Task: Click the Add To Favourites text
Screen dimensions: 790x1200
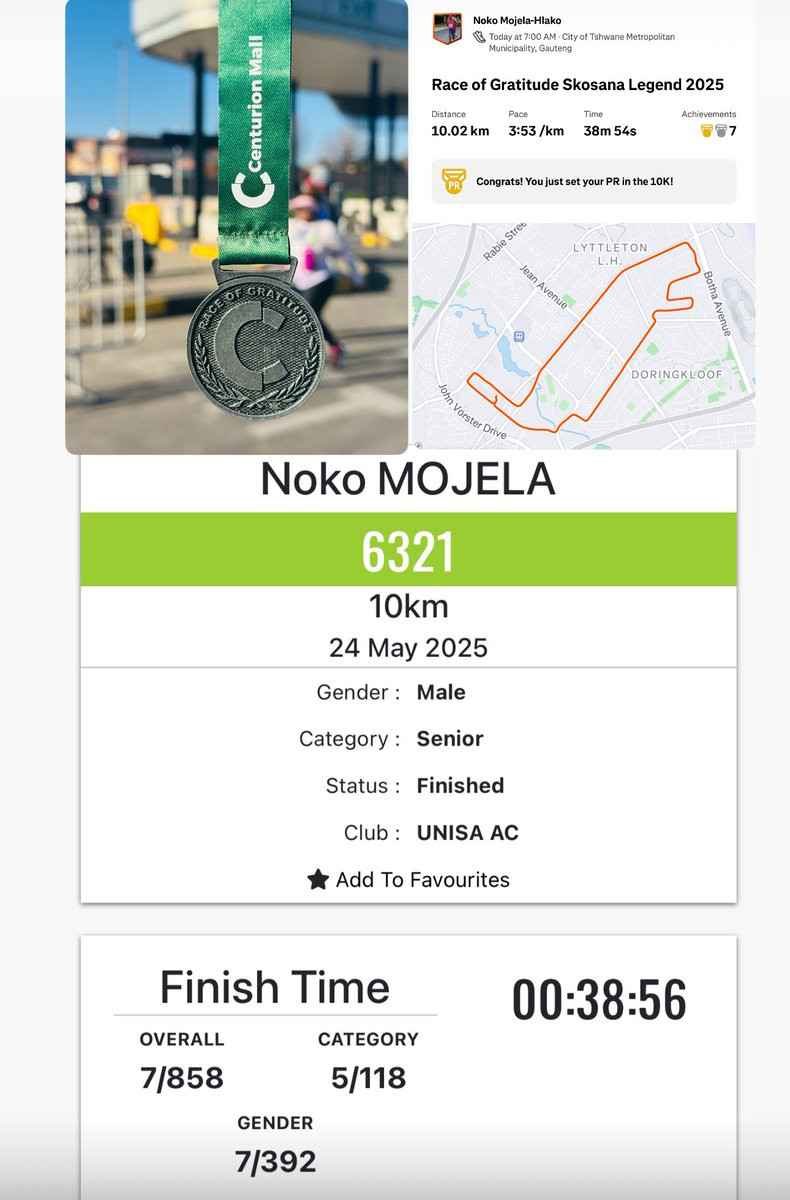Action: point(422,880)
